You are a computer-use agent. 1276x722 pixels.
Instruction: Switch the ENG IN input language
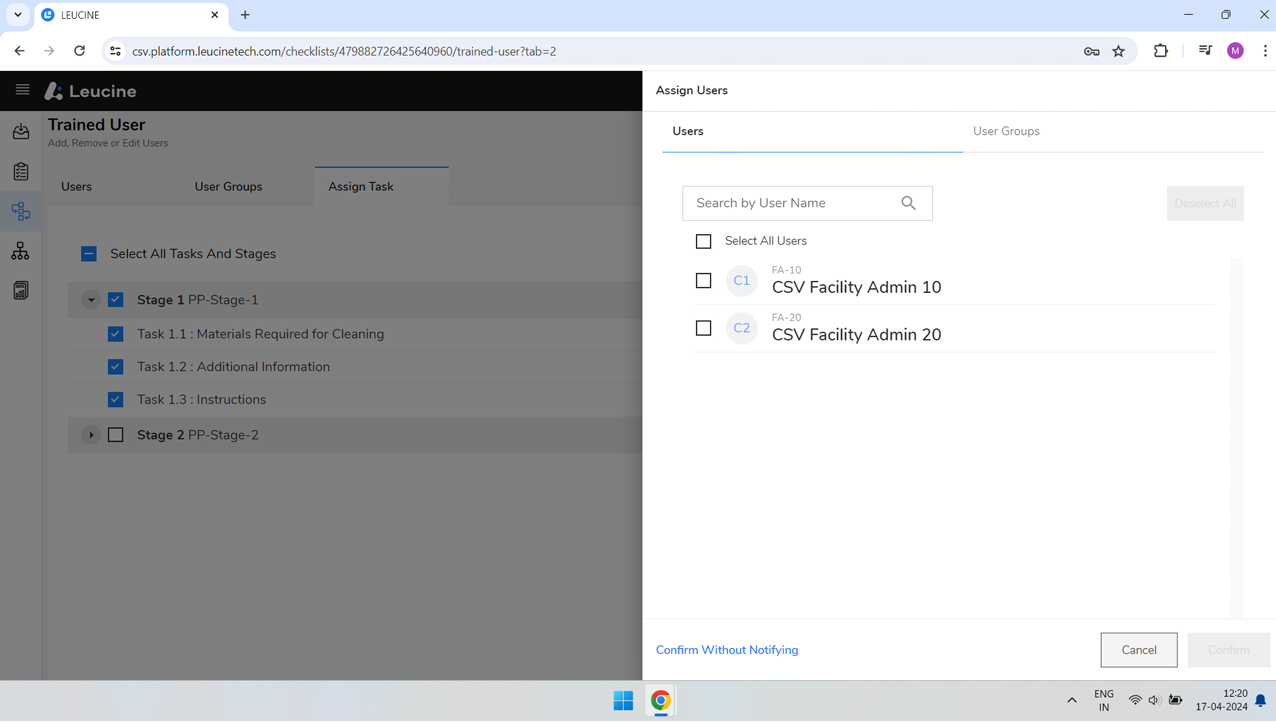coord(1104,700)
